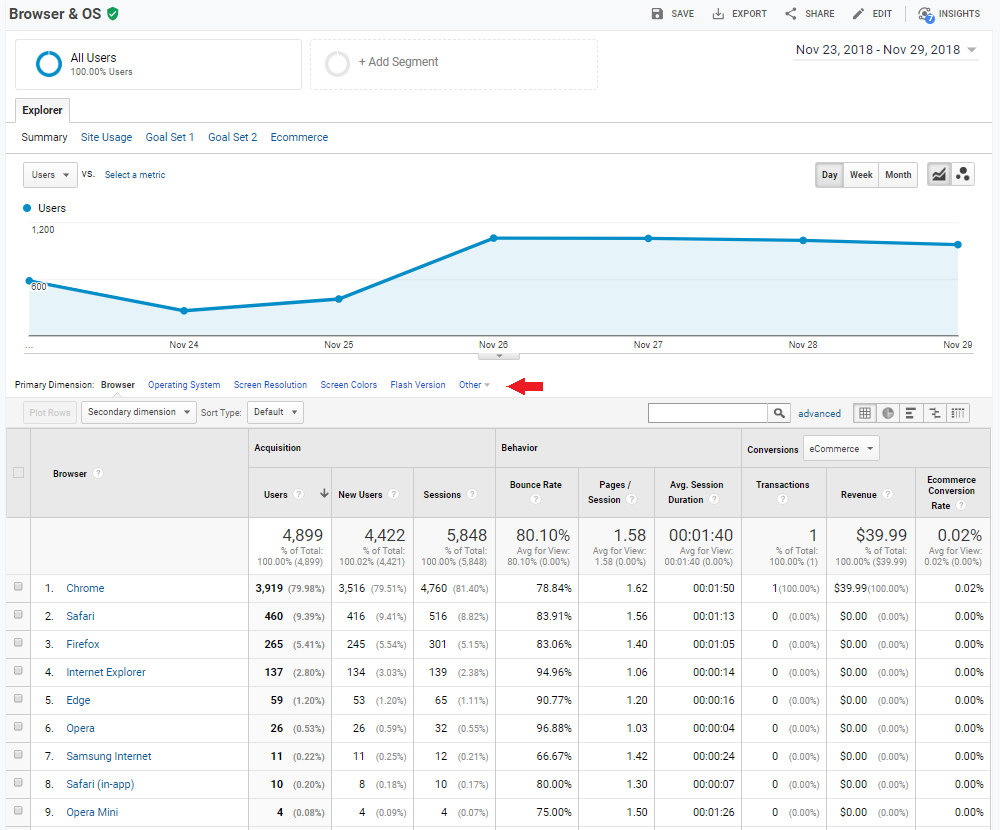
Task: Switch to the Ecommerce tab
Action: click(x=299, y=137)
